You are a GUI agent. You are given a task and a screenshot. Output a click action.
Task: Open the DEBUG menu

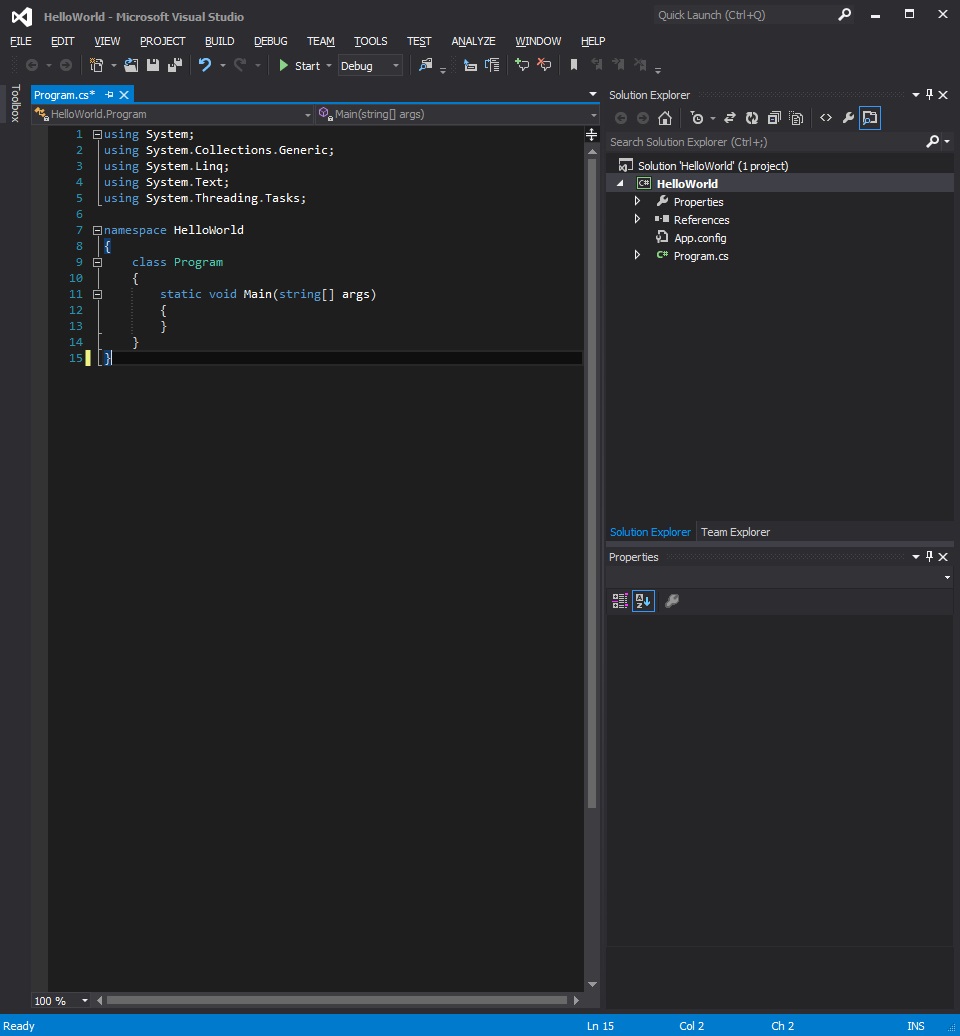click(270, 41)
